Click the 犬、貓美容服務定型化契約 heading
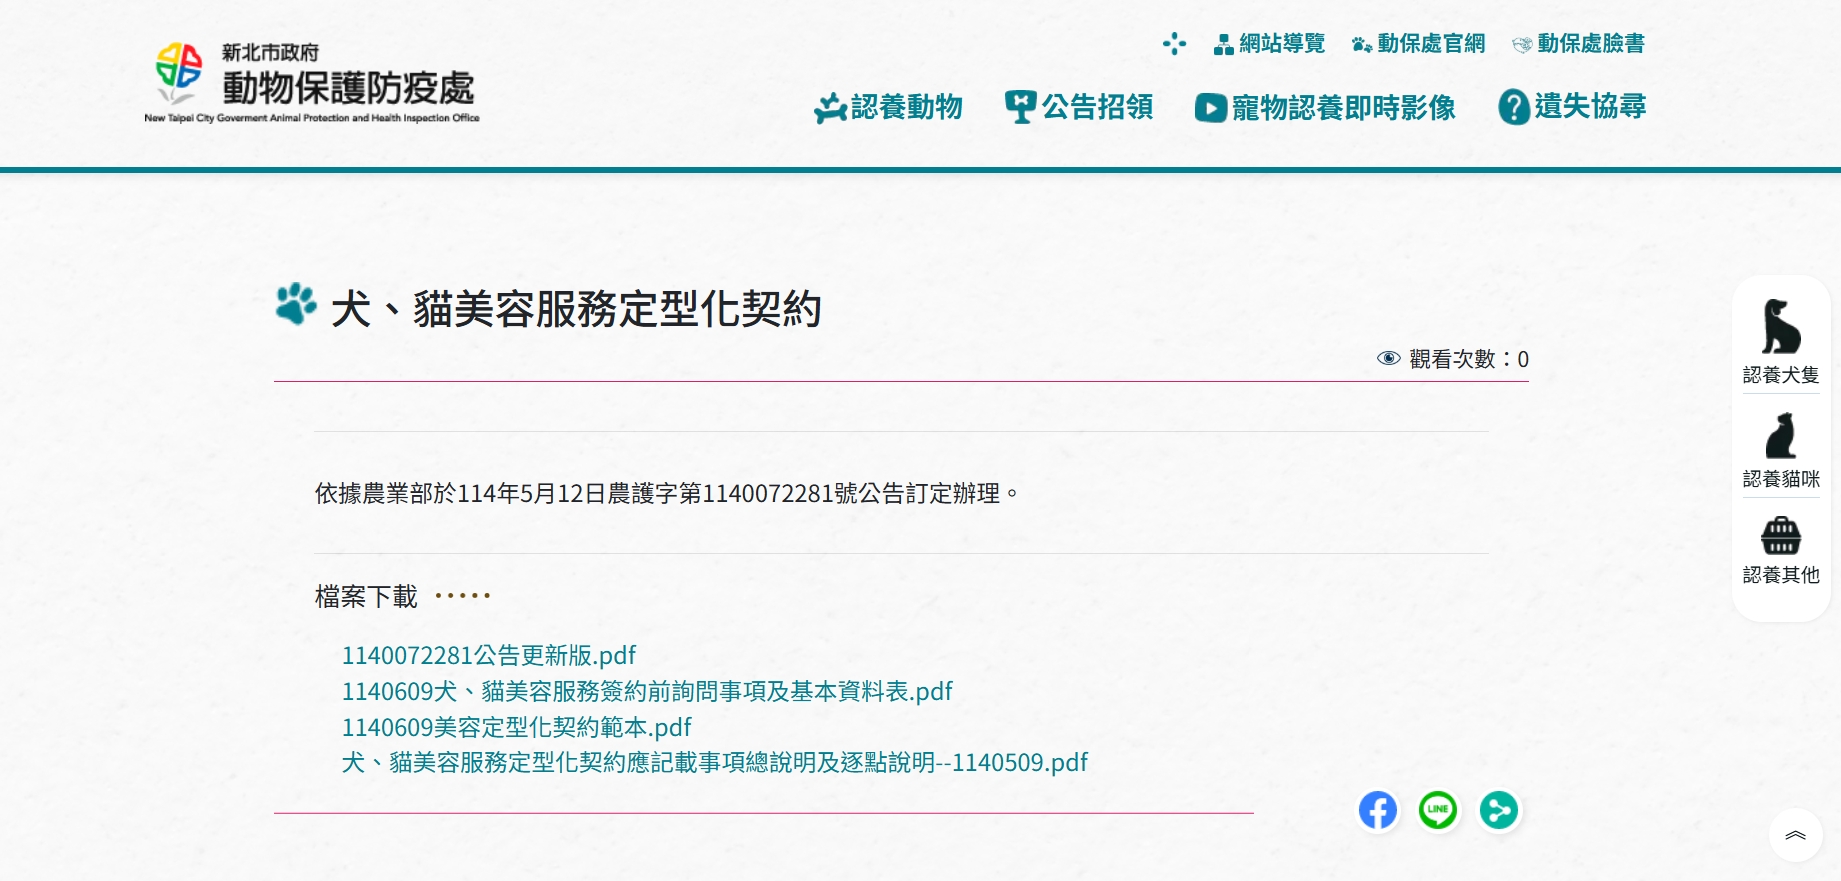This screenshot has height=881, width=1841. point(576,308)
